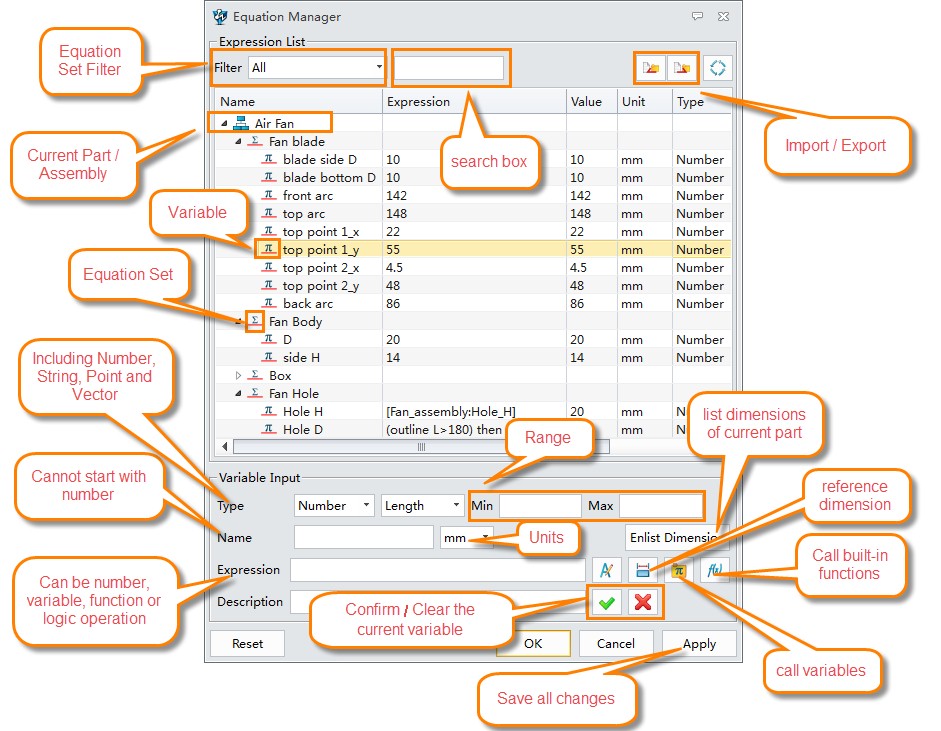The image size is (941, 731).
Task: Click the call variables pi icon
Action: click(x=678, y=570)
